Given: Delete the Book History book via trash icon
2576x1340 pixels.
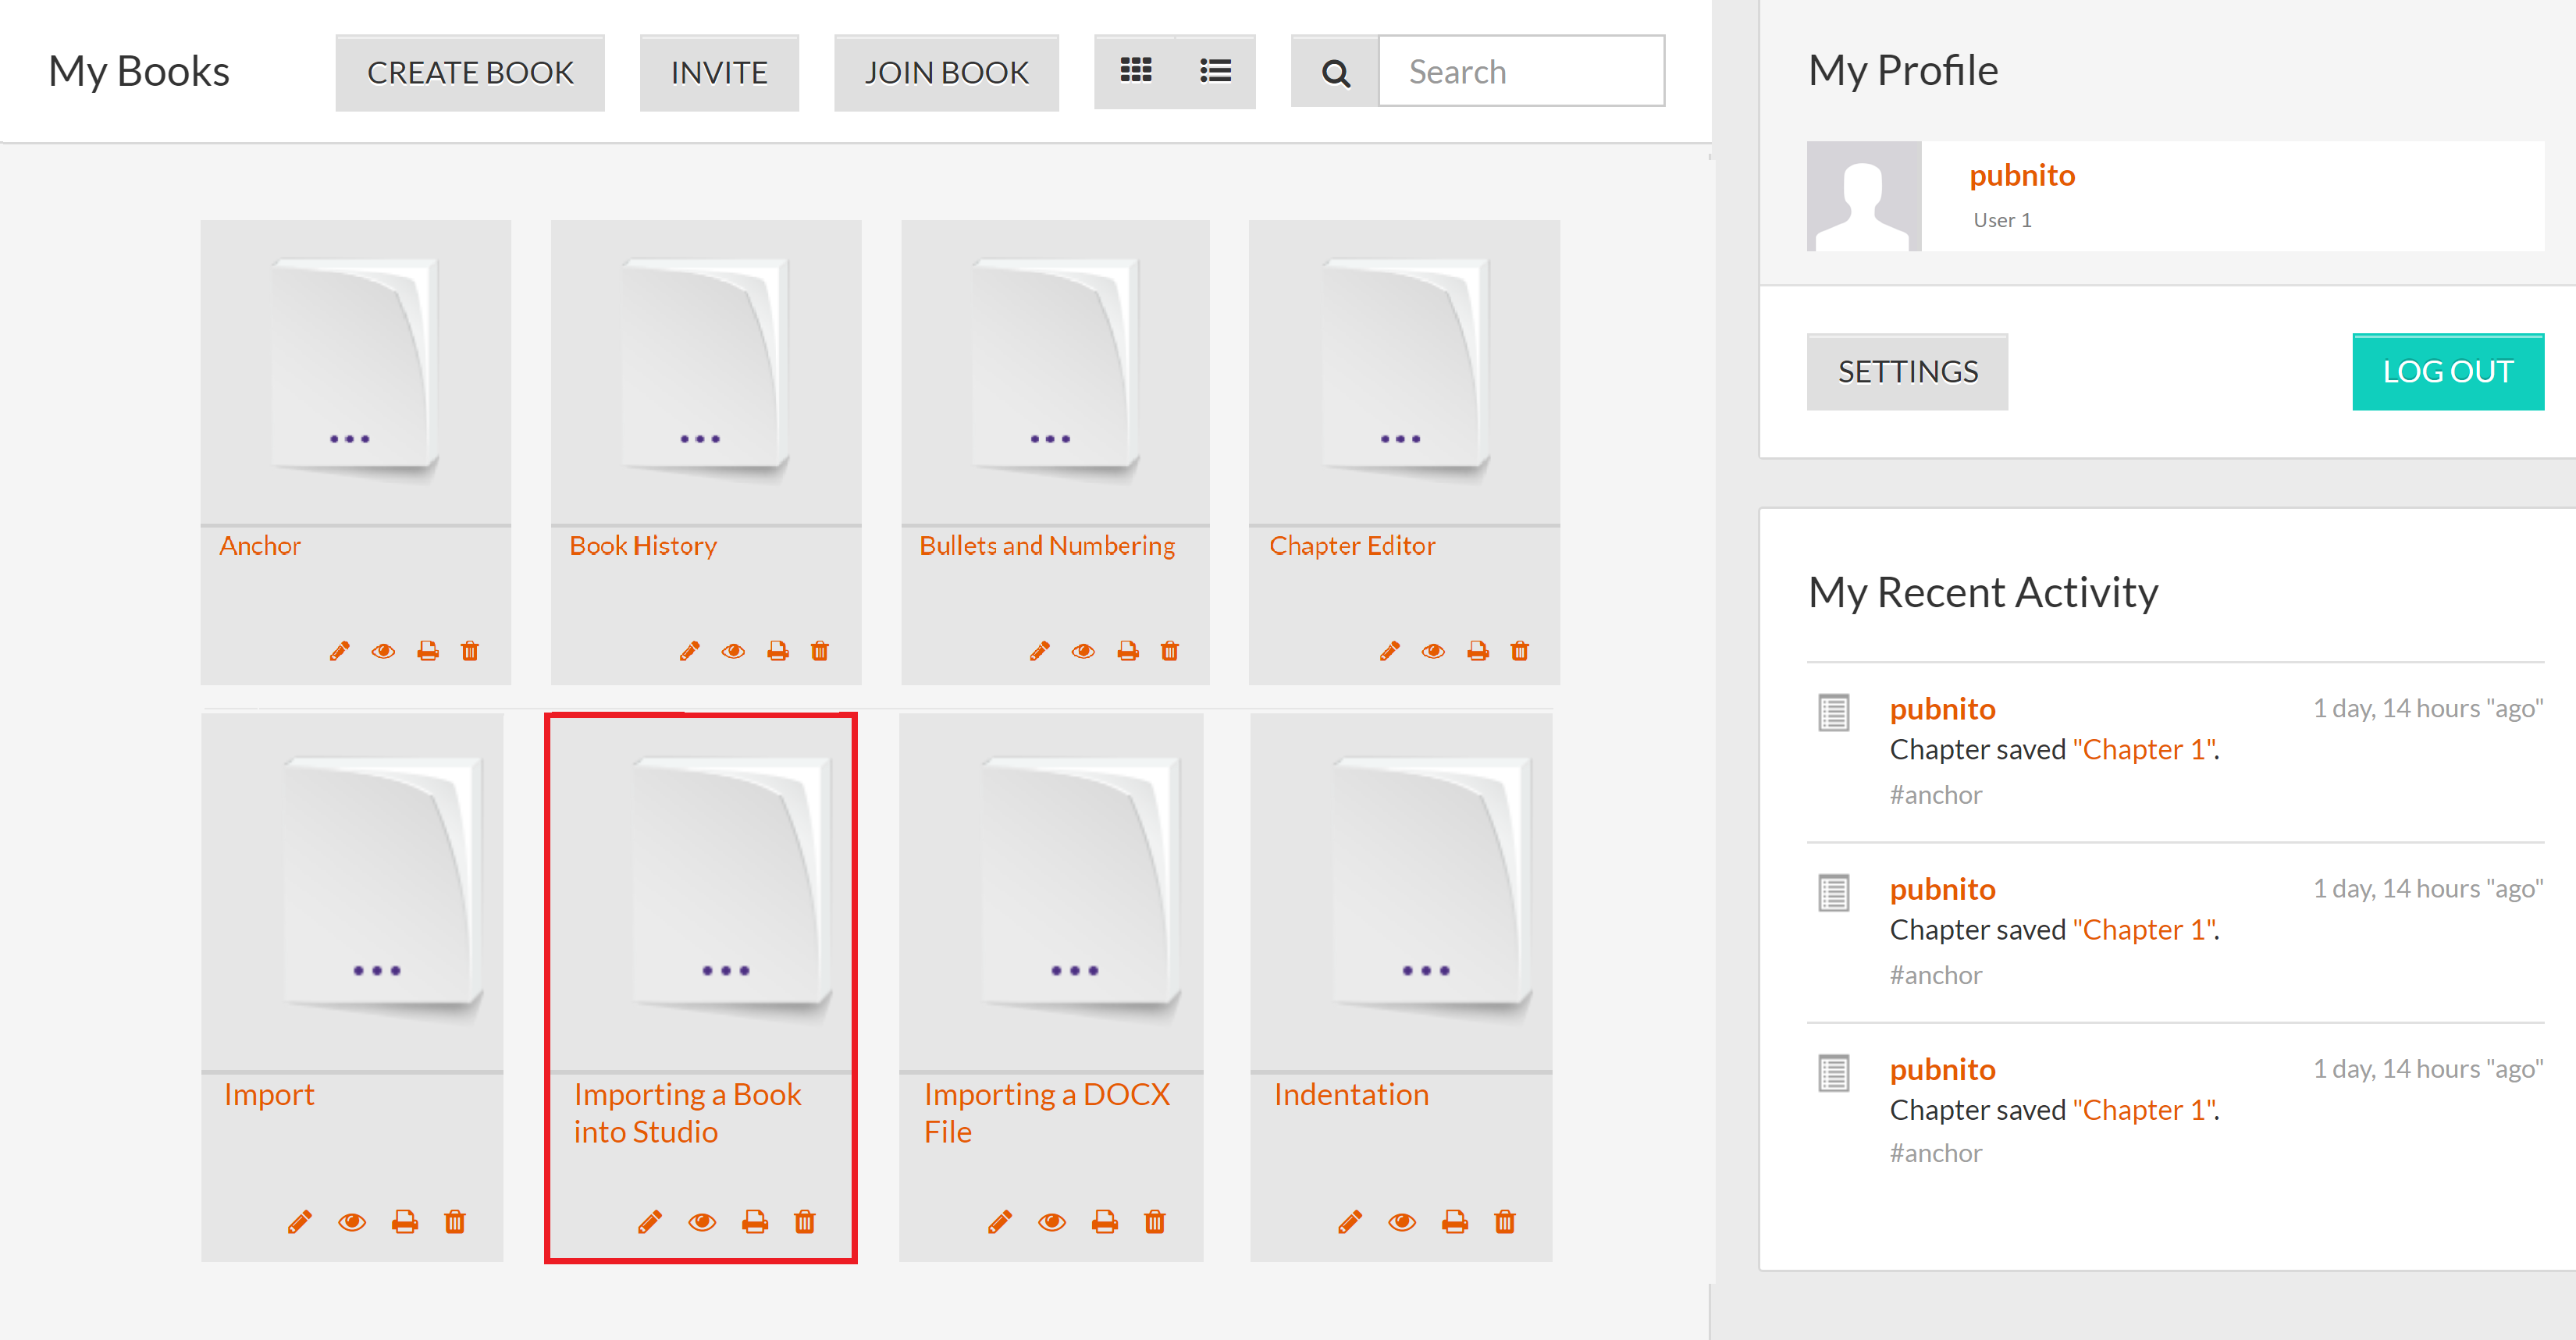Looking at the screenshot, I should tap(820, 652).
